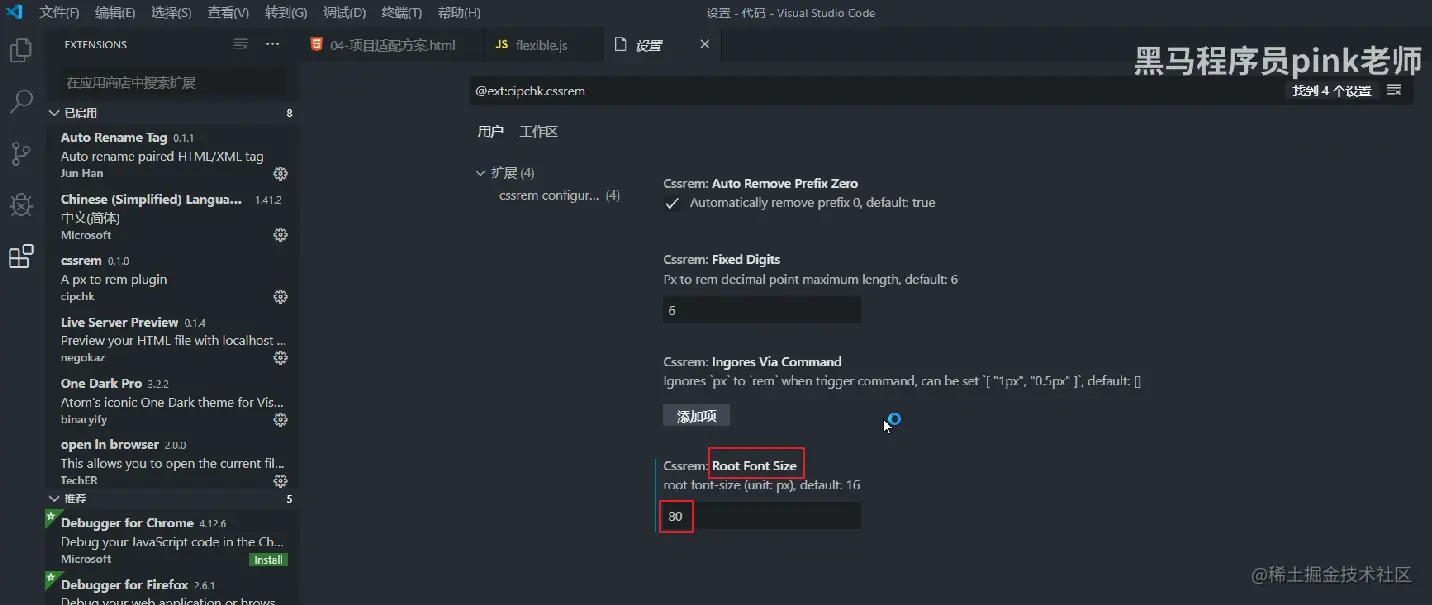The height and width of the screenshot is (605, 1432).
Task: Open the 调试(D) menu
Action: tap(344, 13)
